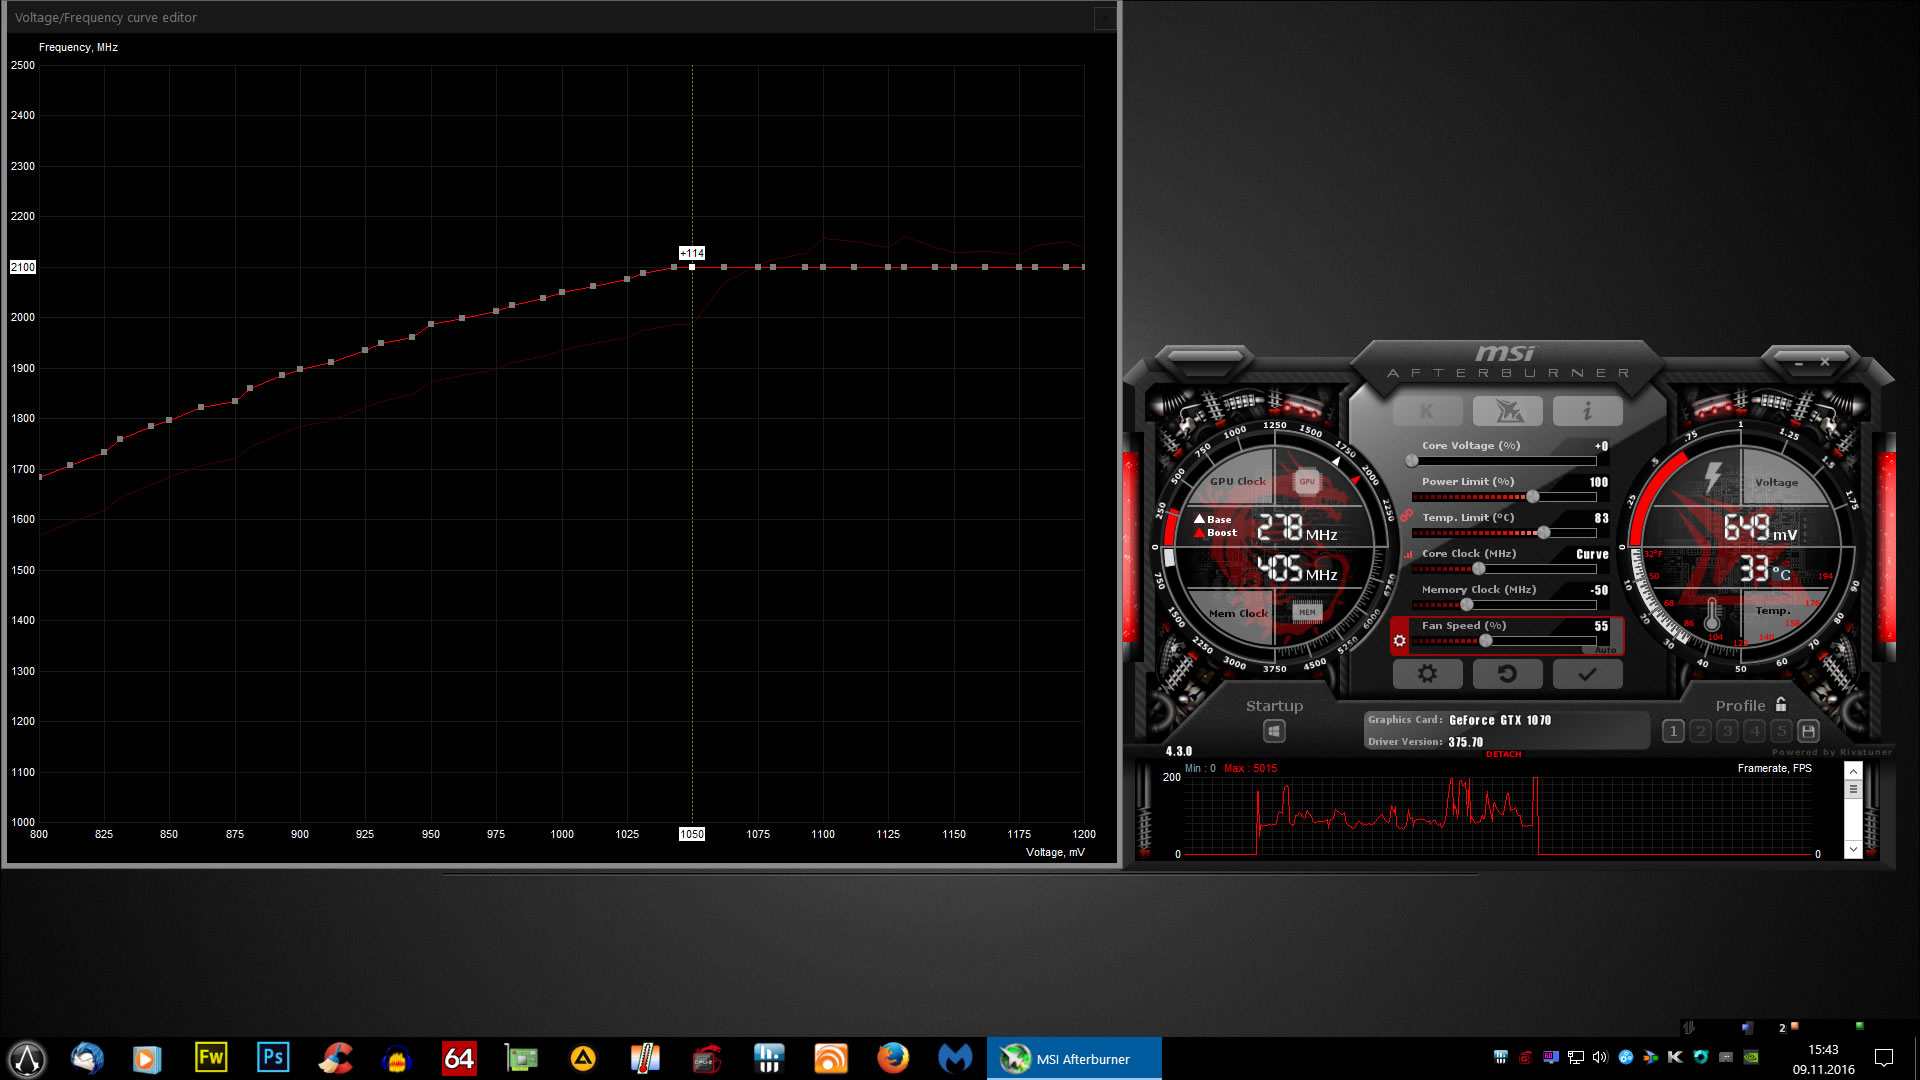Screen dimensions: 1920x1080
Task: Select profile slot 1
Action: 1673,731
